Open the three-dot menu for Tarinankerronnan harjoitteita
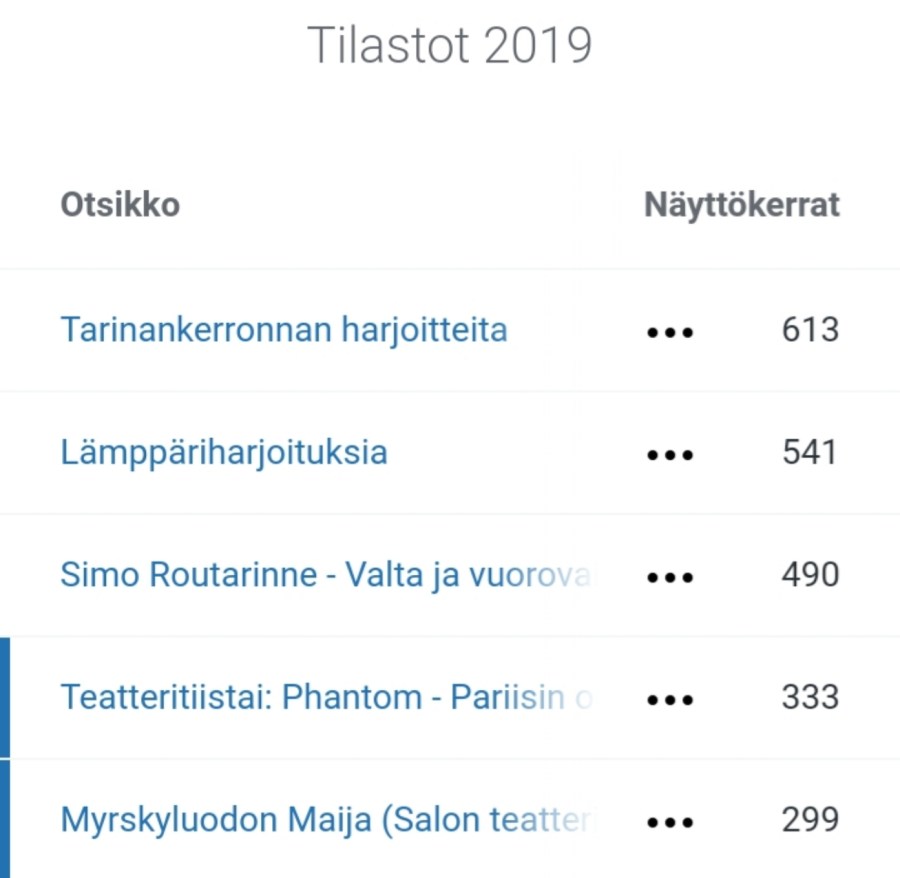Screen dimensions: 900x878 point(670,331)
